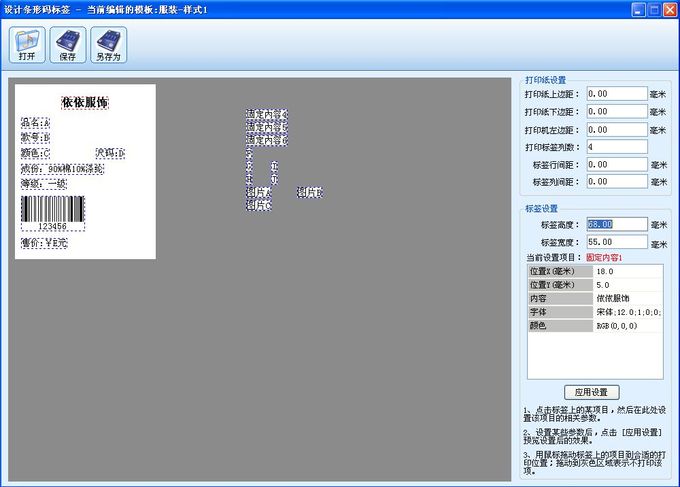The image size is (680, 487).
Task: Select the 颜色 RGB(0,0,0) property value
Action: tap(627, 326)
